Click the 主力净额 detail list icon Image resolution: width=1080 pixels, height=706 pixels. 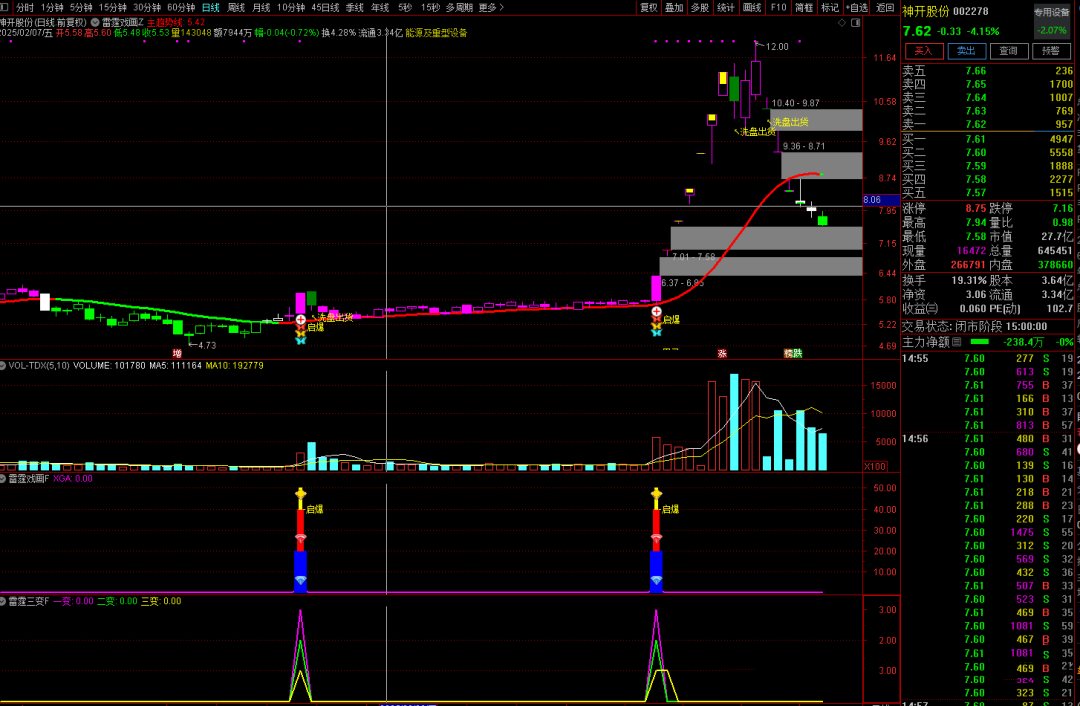(x=956, y=341)
